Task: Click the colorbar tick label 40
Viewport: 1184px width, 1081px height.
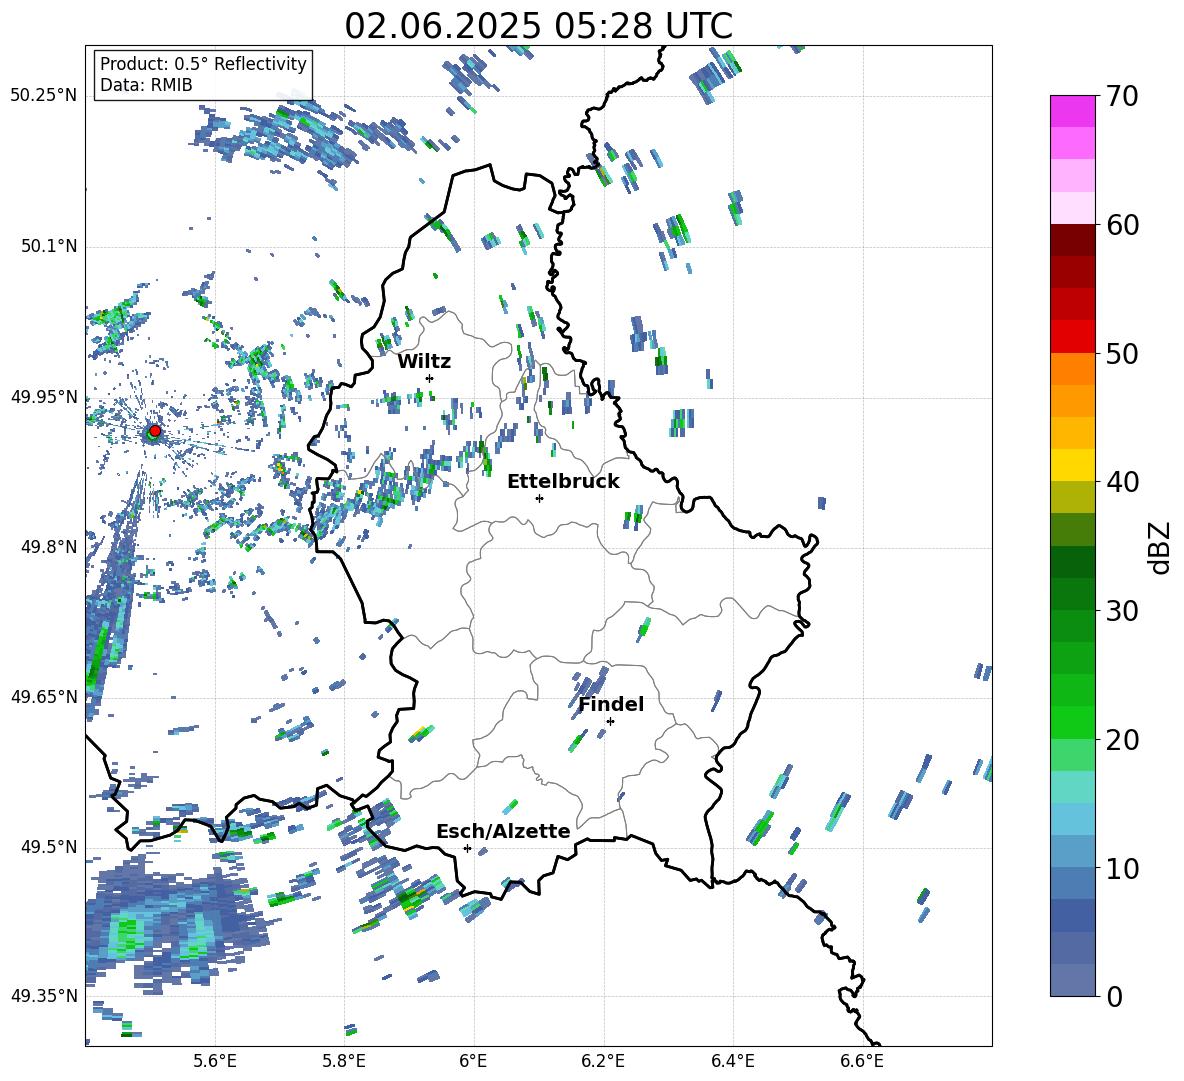Action: (1121, 482)
